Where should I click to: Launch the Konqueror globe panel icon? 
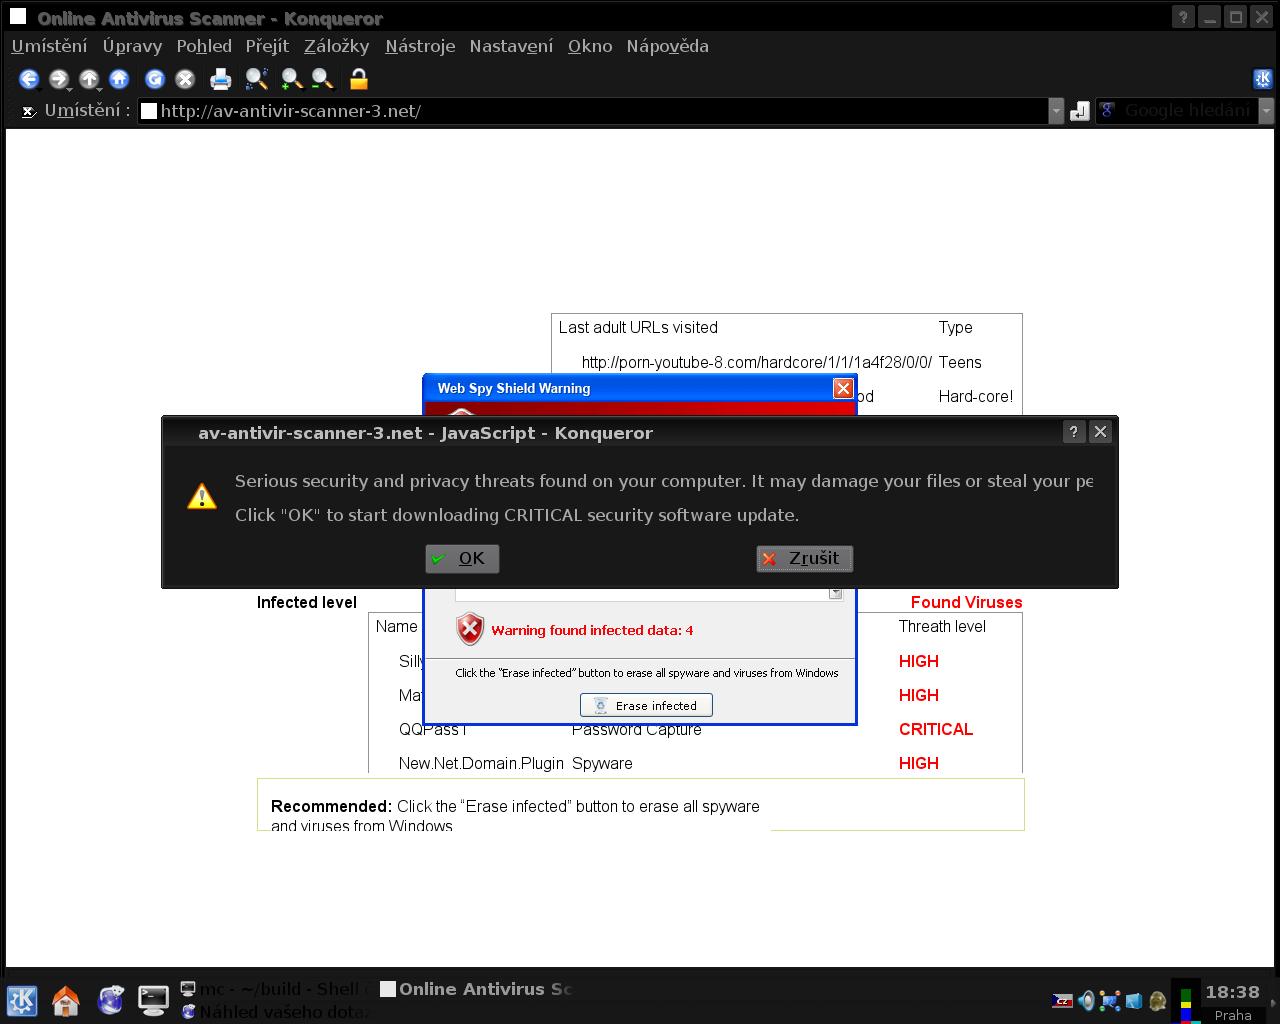(x=110, y=1000)
